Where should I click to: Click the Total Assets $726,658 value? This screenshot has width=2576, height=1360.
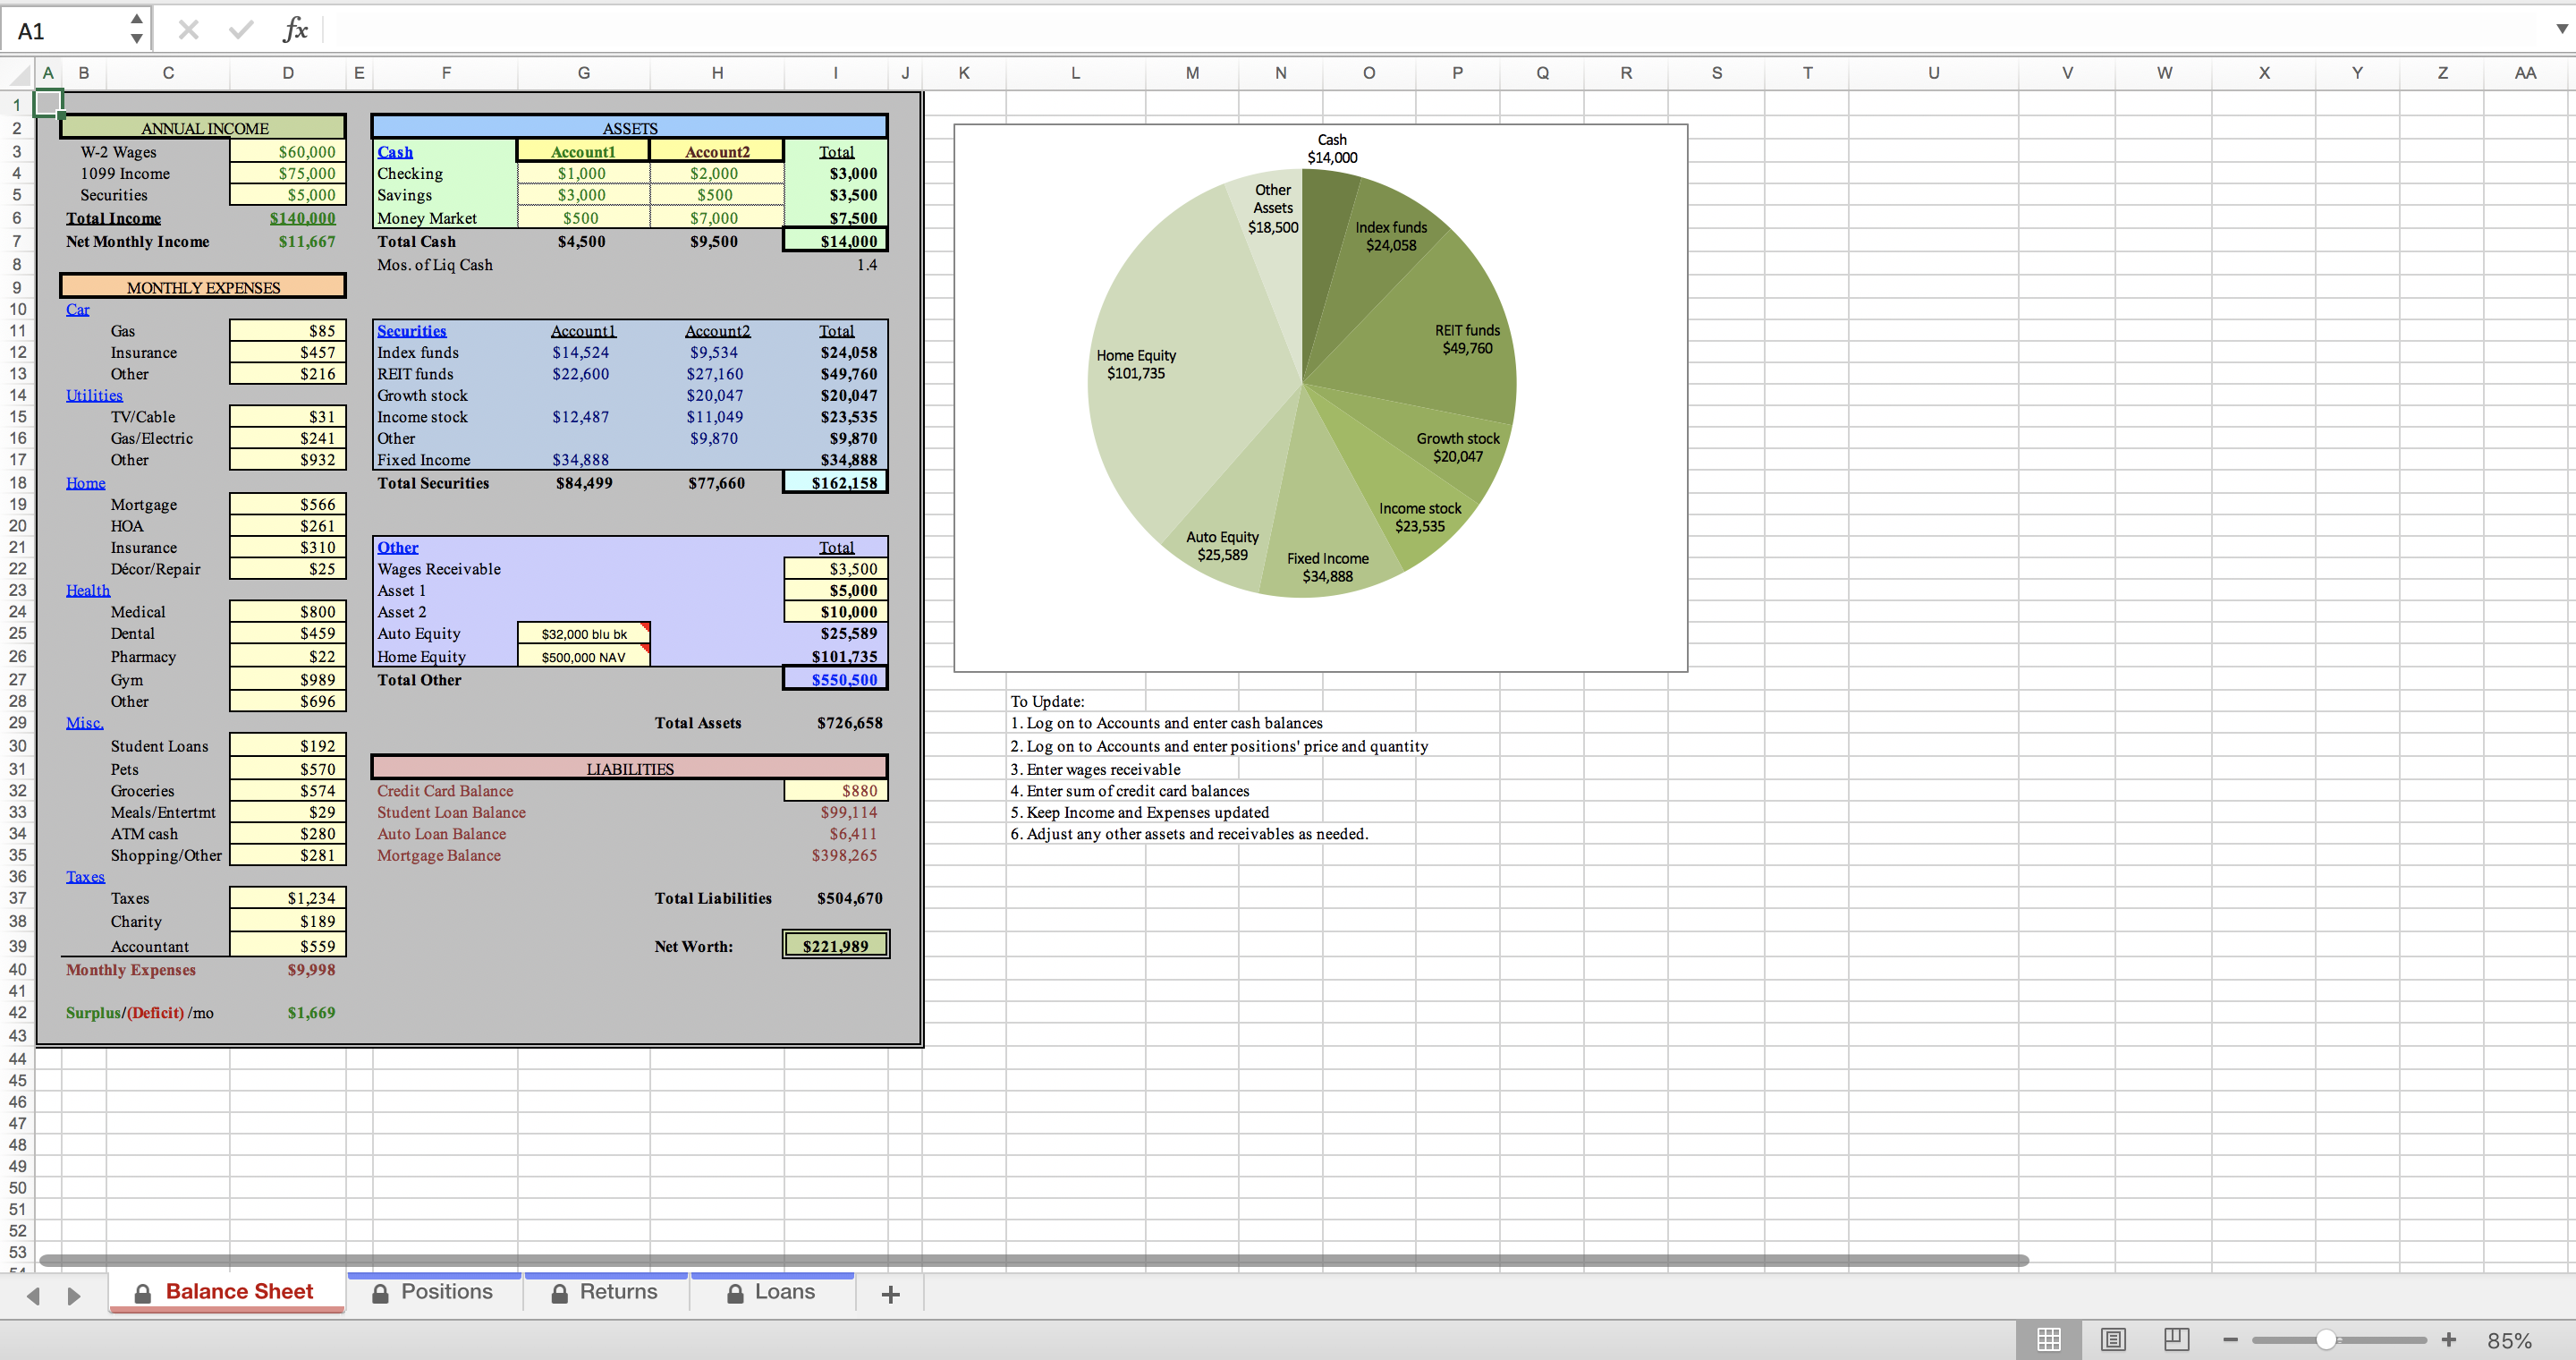tap(849, 723)
